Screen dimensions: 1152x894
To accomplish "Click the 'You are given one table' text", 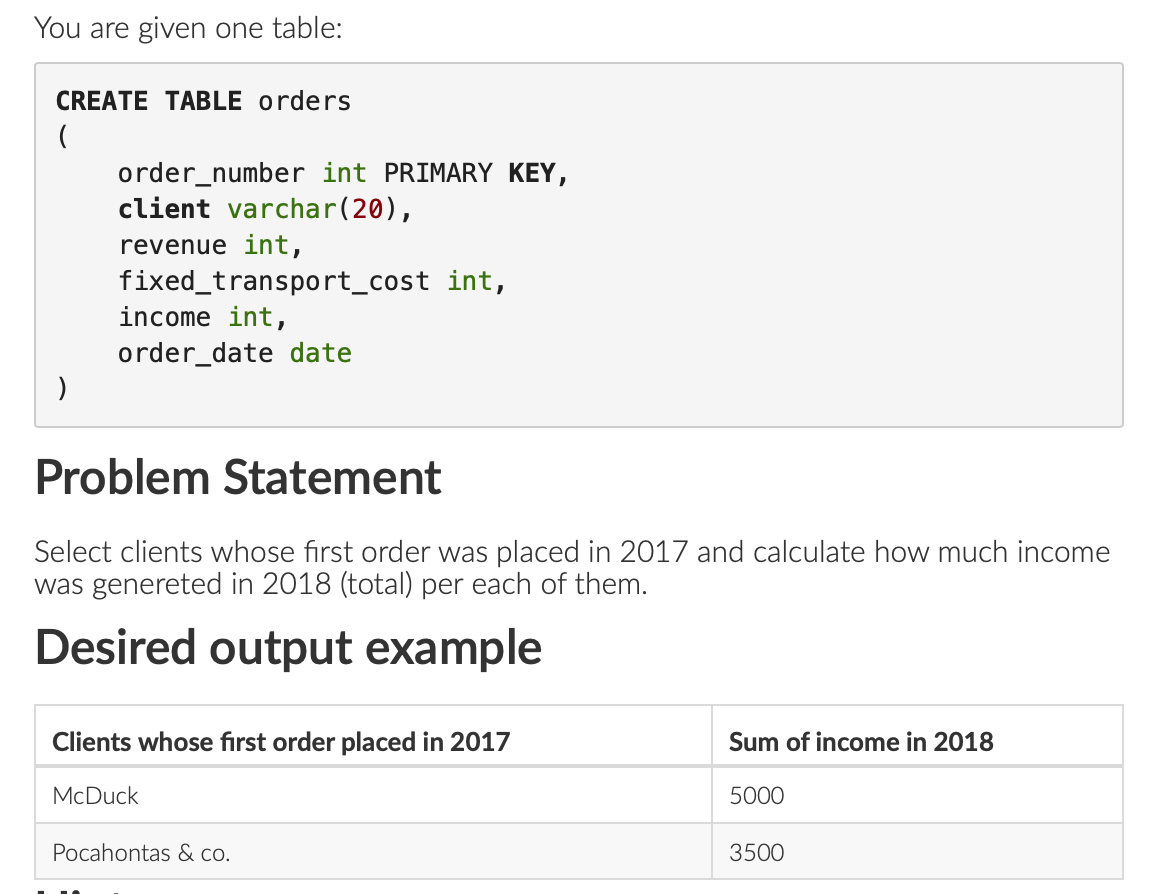I will (x=186, y=27).
